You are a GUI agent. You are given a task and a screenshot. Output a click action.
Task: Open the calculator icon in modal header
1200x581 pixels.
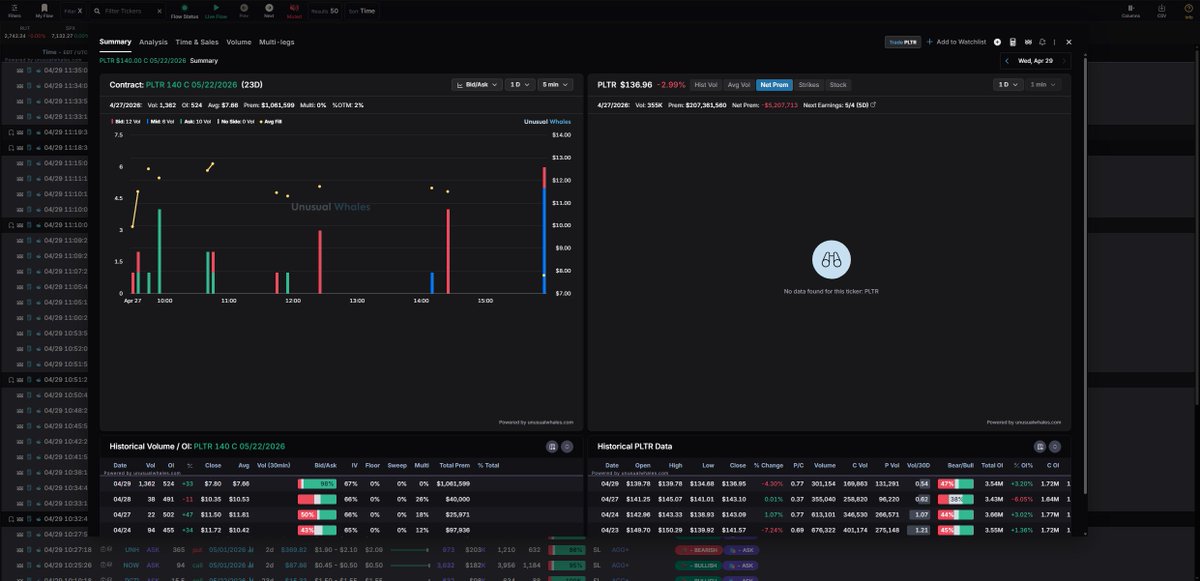(1013, 42)
